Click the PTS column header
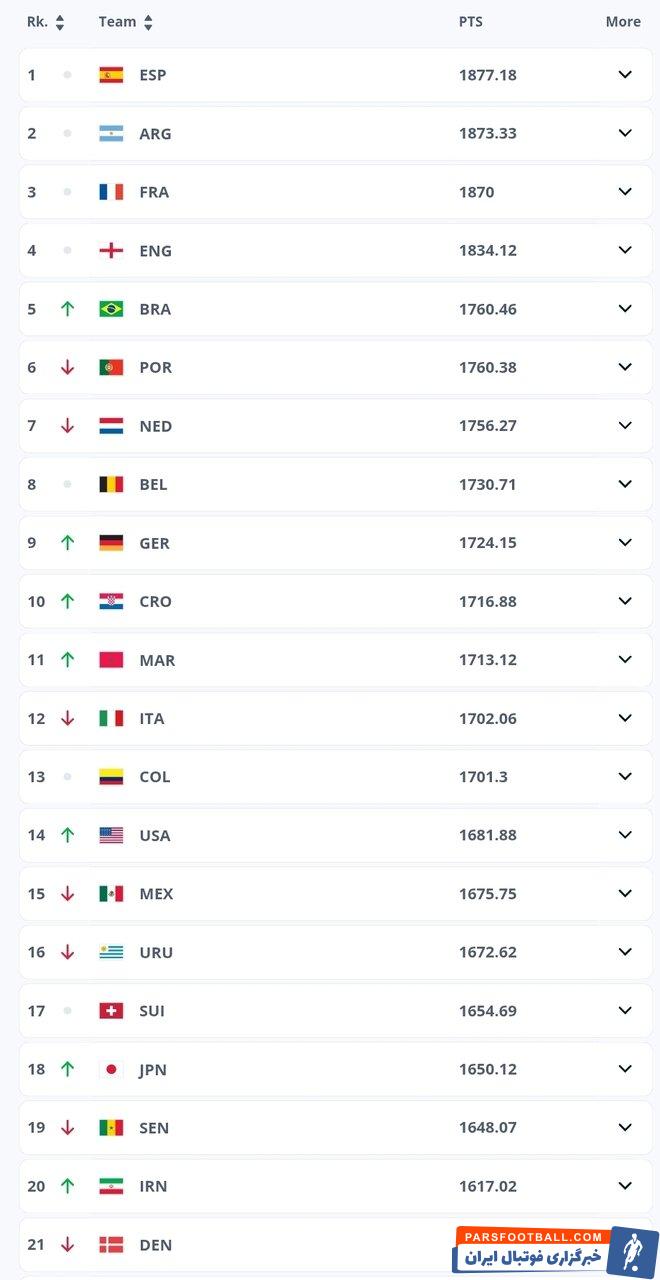The width and height of the screenshot is (660, 1280). 471,22
